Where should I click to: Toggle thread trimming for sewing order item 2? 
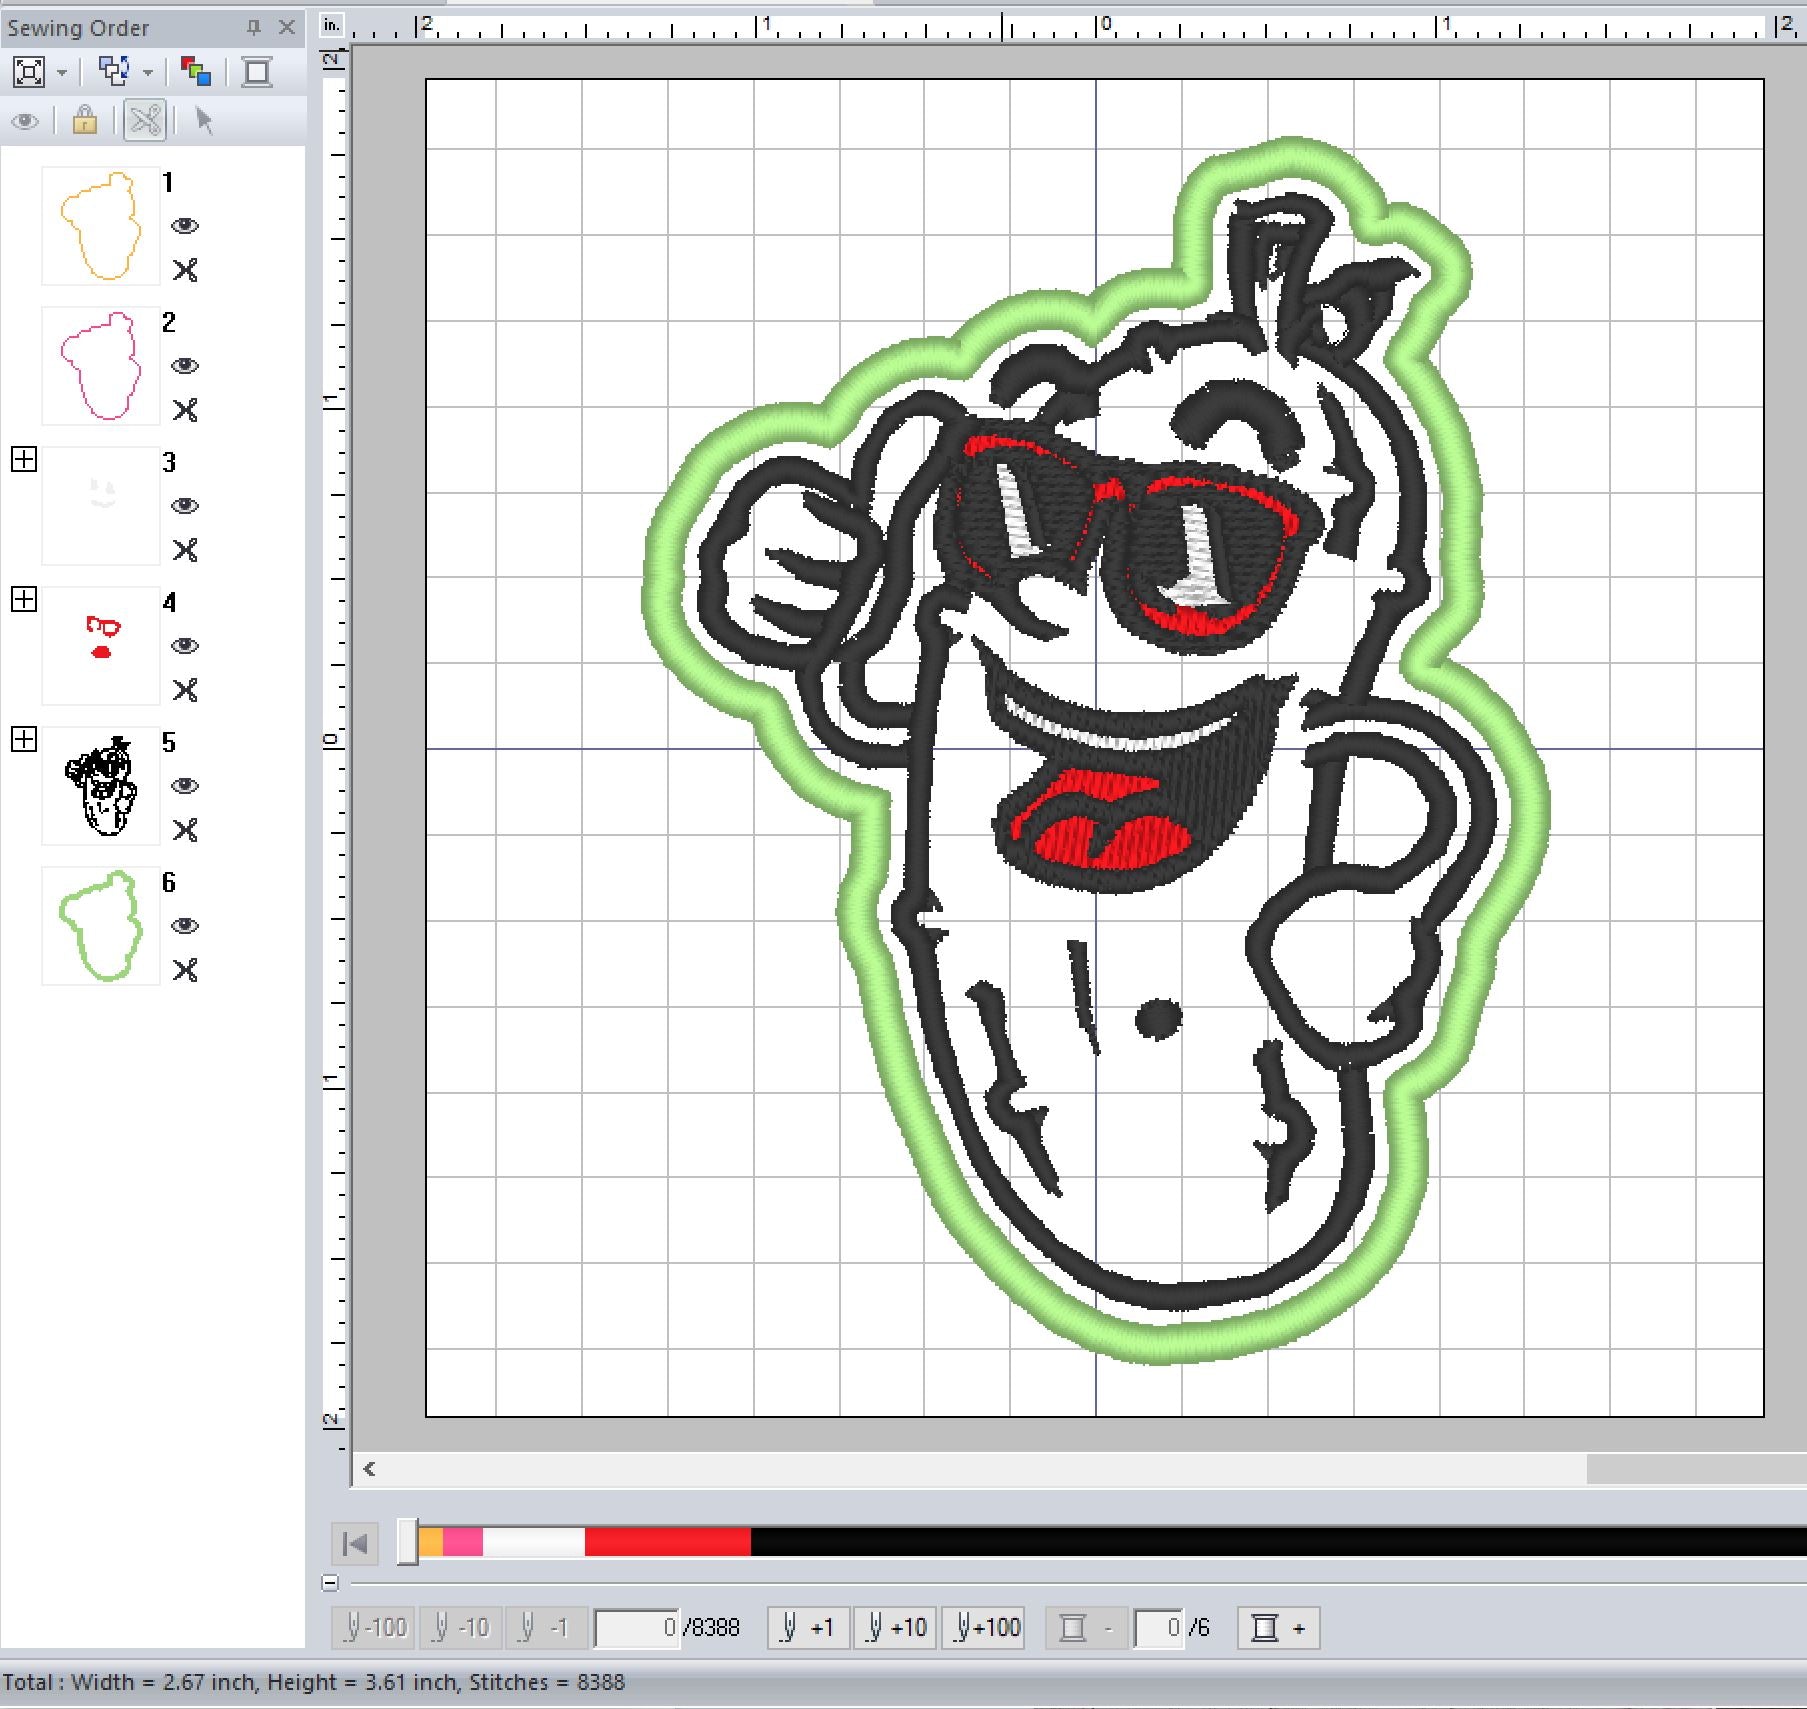(185, 410)
